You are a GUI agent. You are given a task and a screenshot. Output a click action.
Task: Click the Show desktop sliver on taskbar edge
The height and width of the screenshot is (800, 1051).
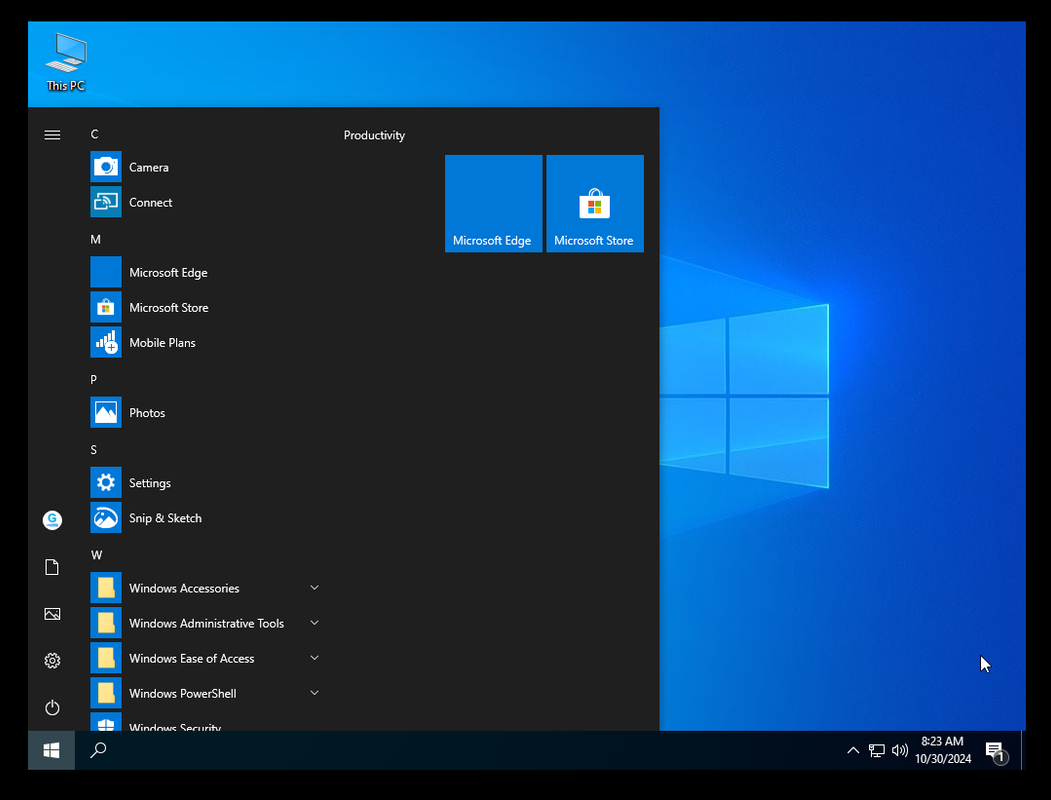[x=1023, y=750]
